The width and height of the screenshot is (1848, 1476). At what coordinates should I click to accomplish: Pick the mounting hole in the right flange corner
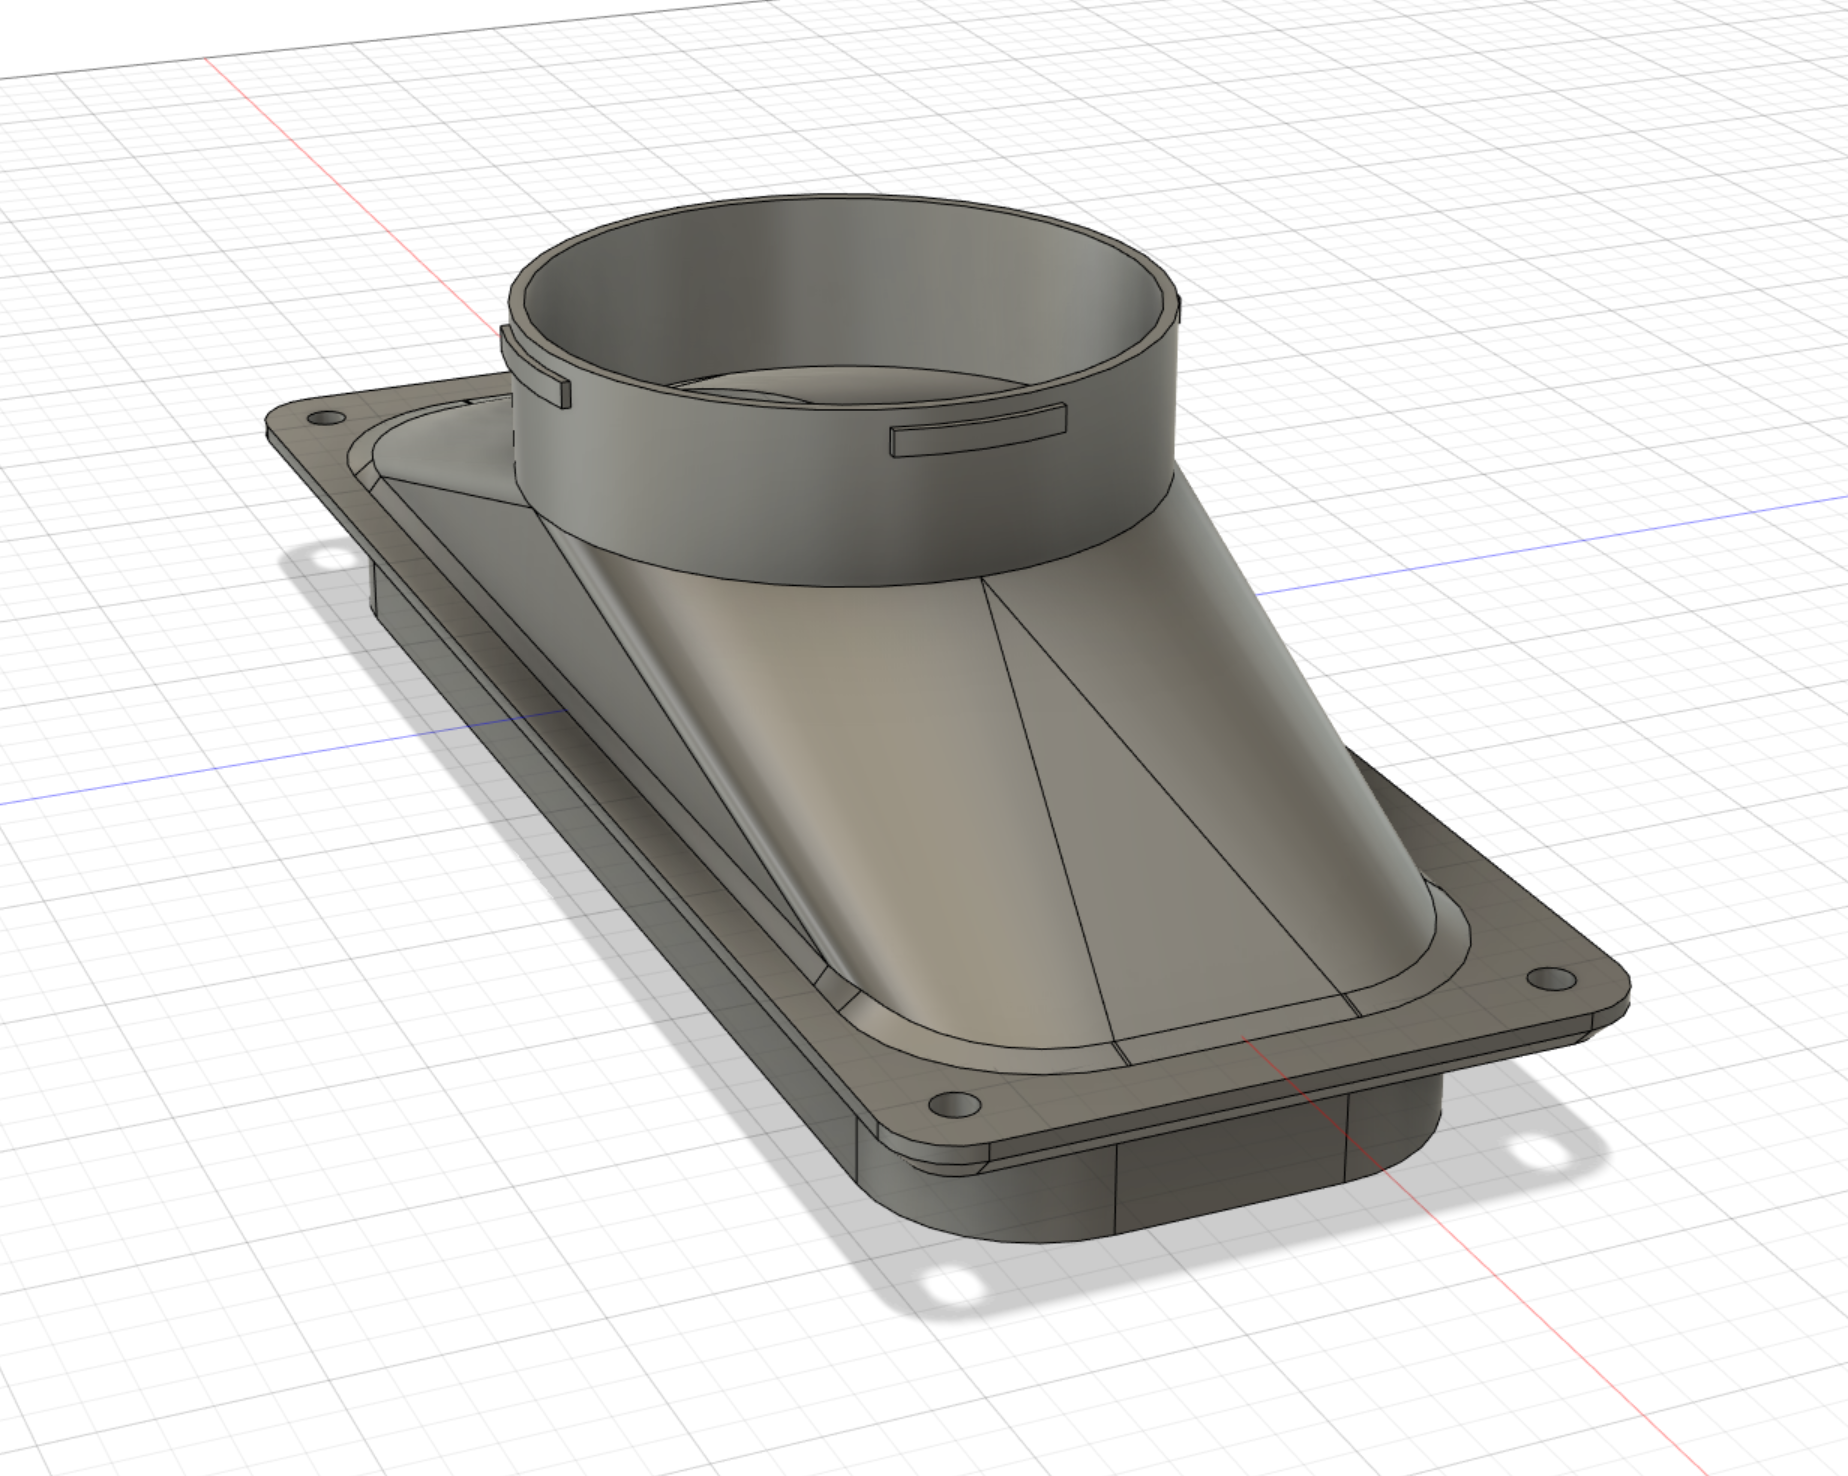coord(1550,978)
